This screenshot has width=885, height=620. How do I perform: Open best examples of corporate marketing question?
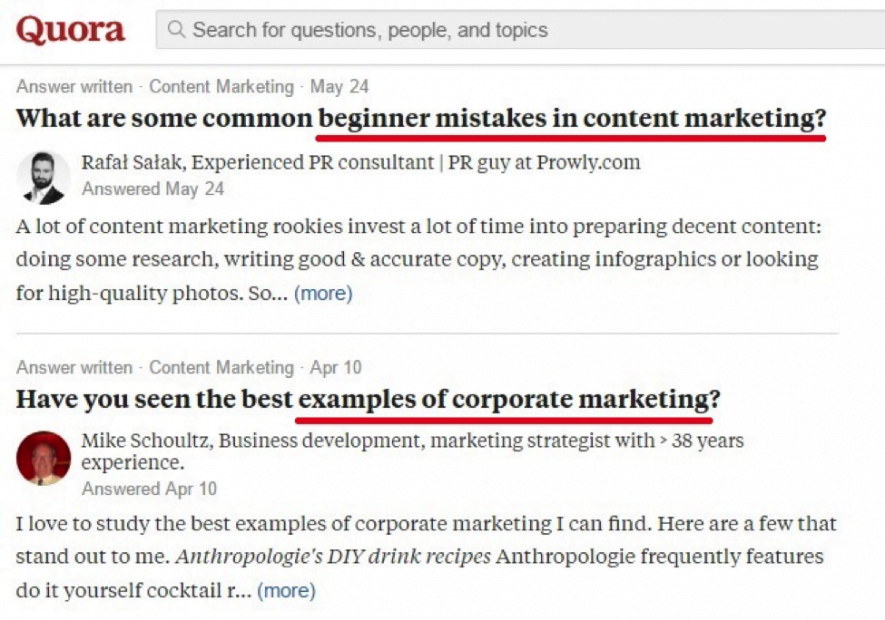click(368, 399)
